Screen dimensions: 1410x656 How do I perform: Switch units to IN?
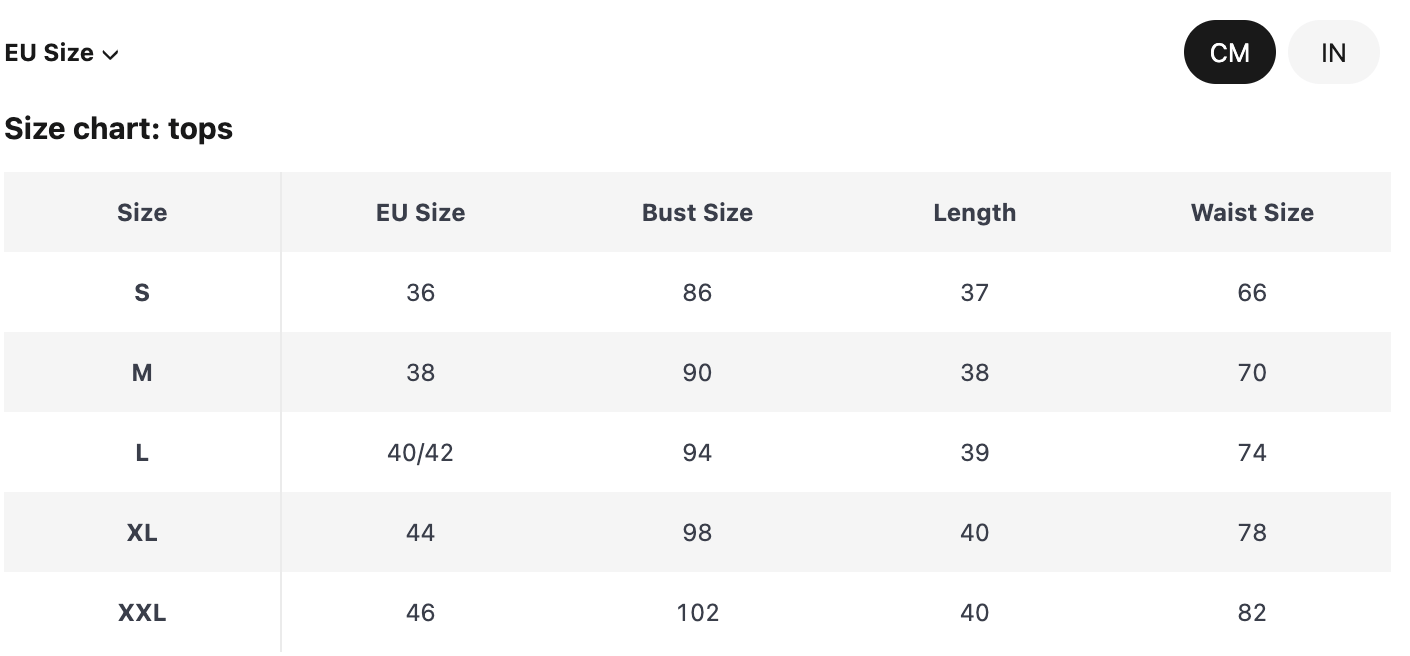(1333, 53)
